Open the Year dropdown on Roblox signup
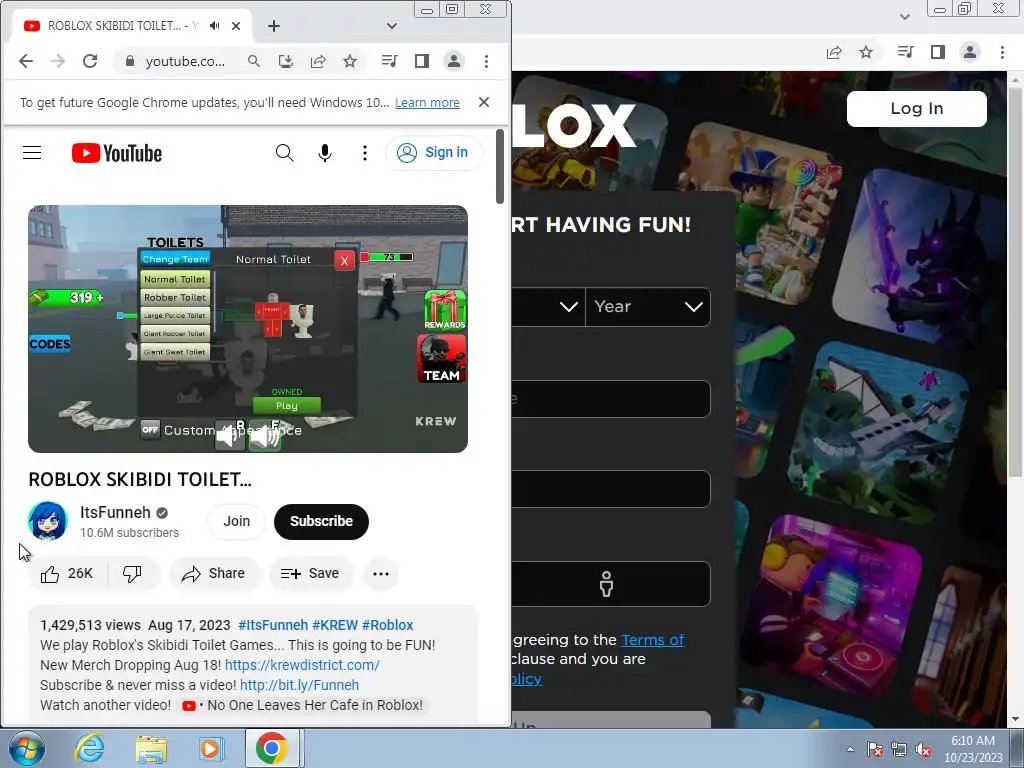The height and width of the screenshot is (768, 1024). [648, 306]
